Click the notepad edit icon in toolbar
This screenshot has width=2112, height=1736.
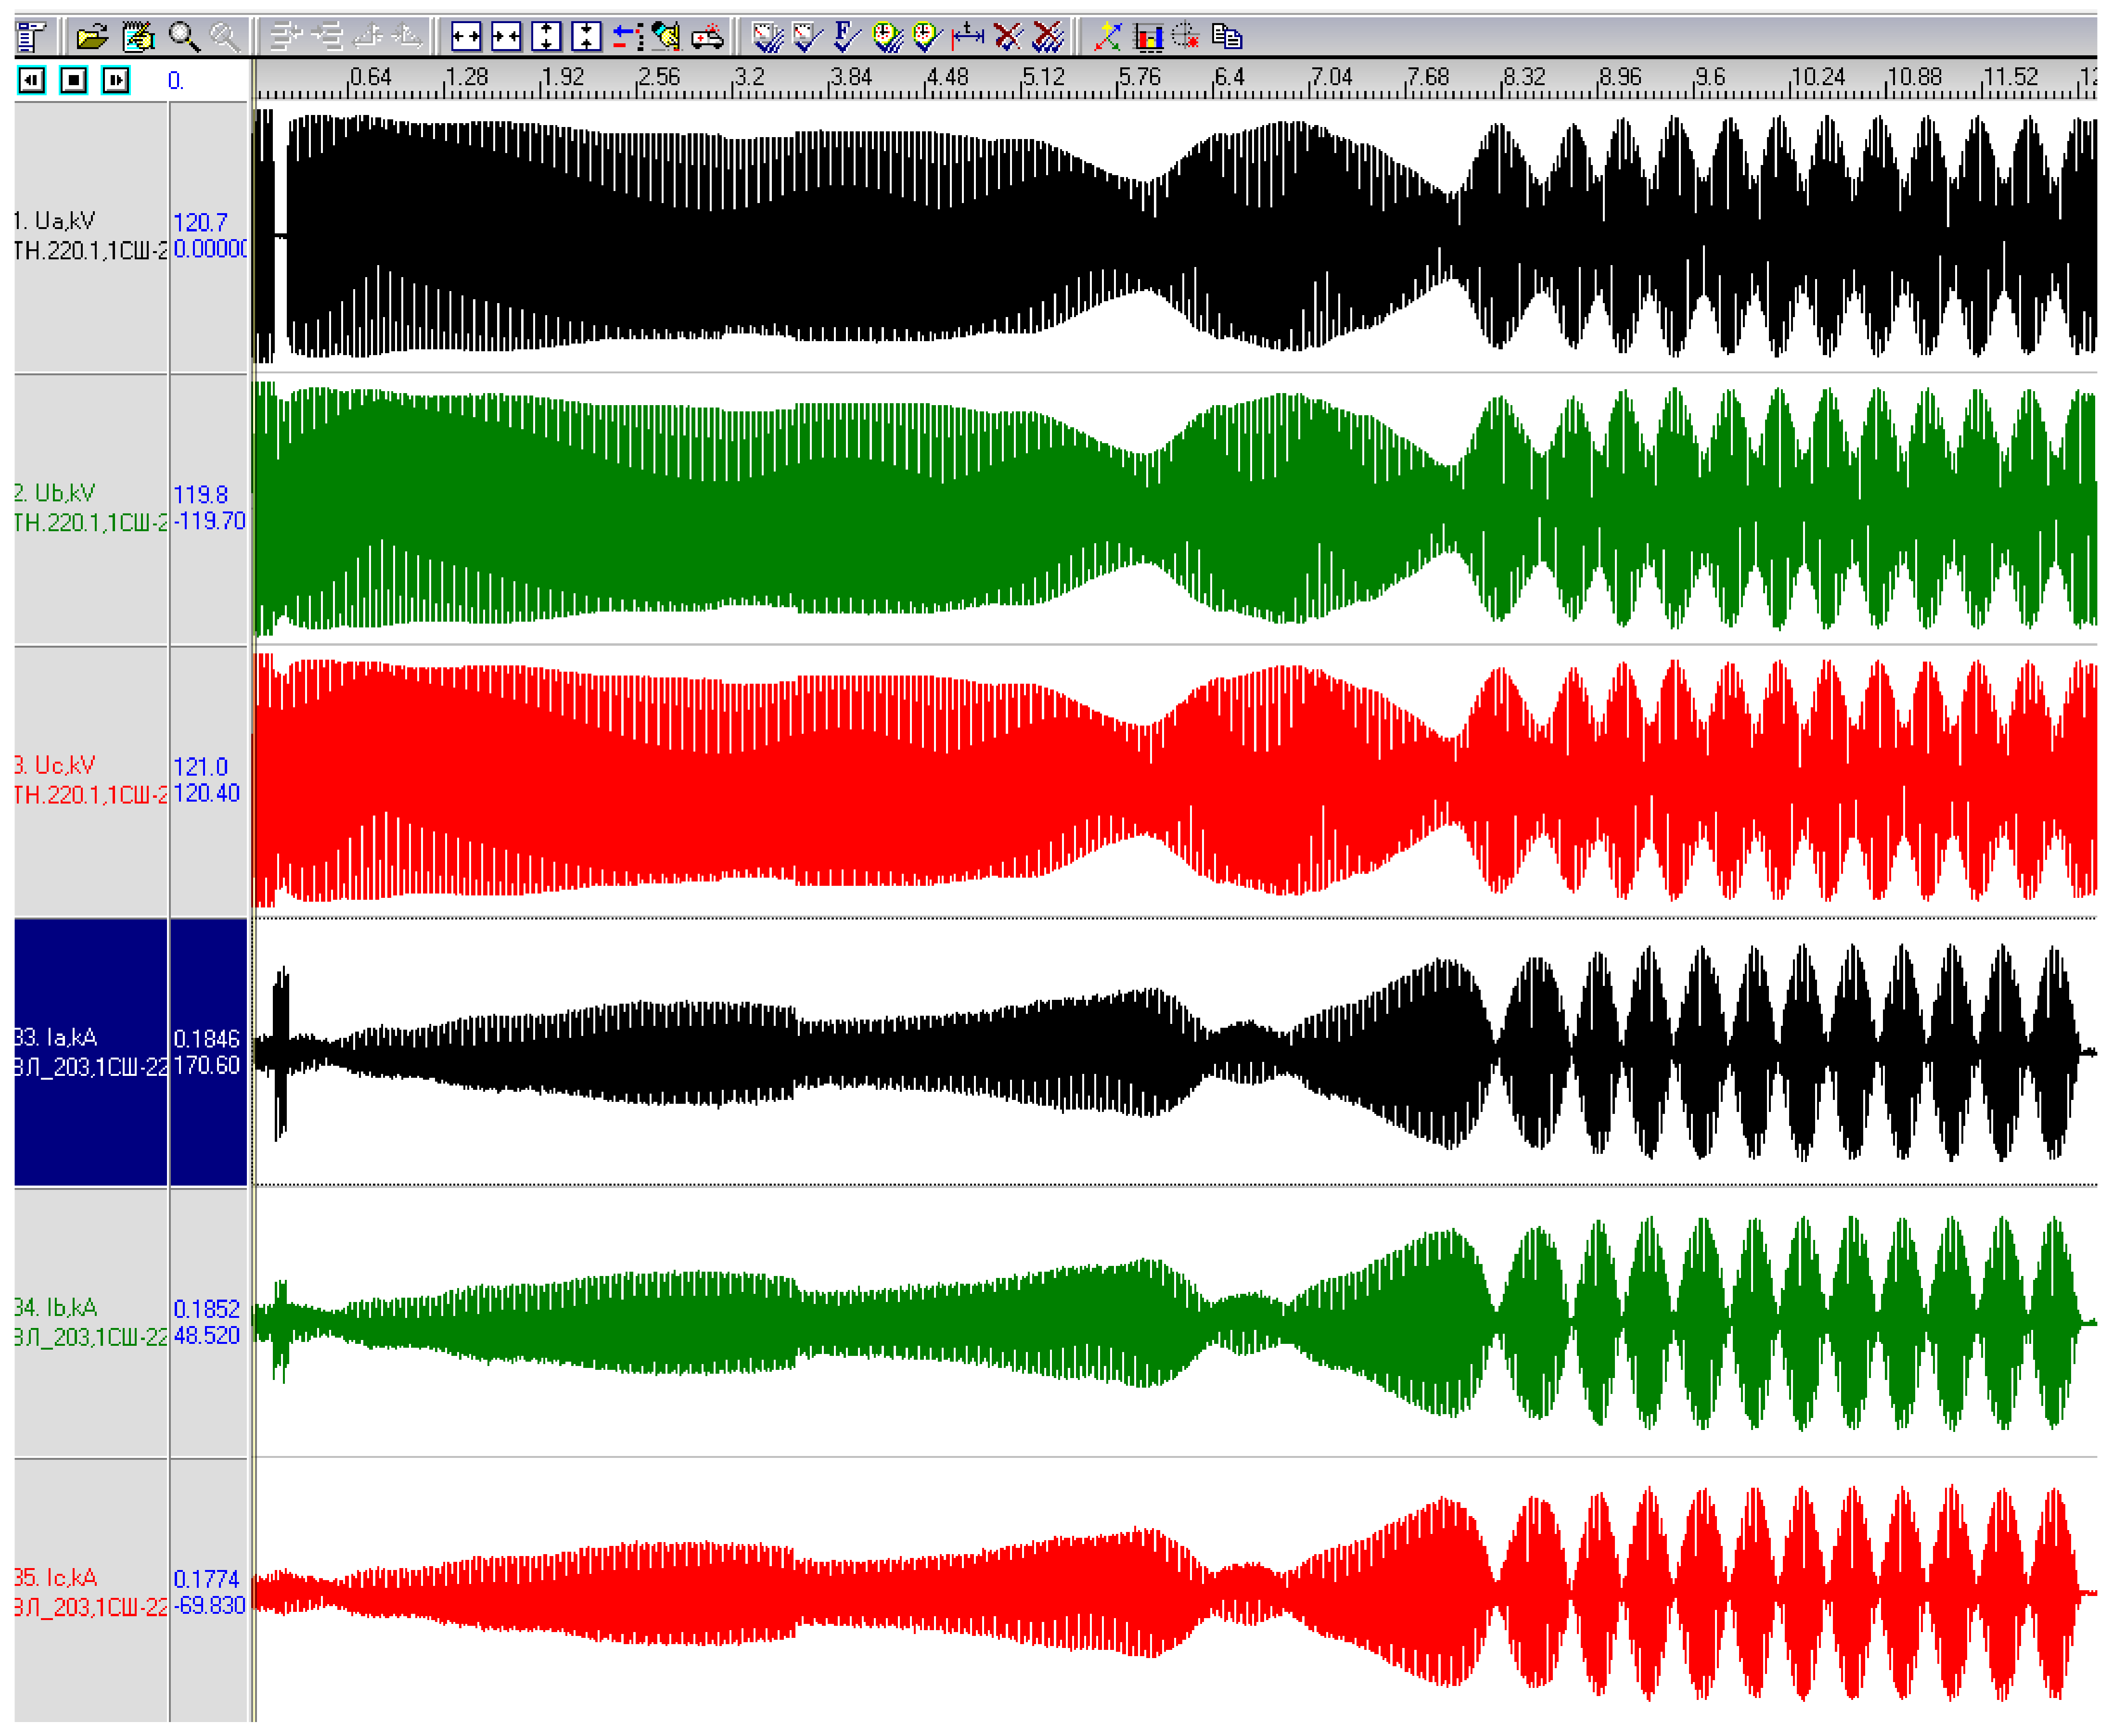[x=138, y=37]
